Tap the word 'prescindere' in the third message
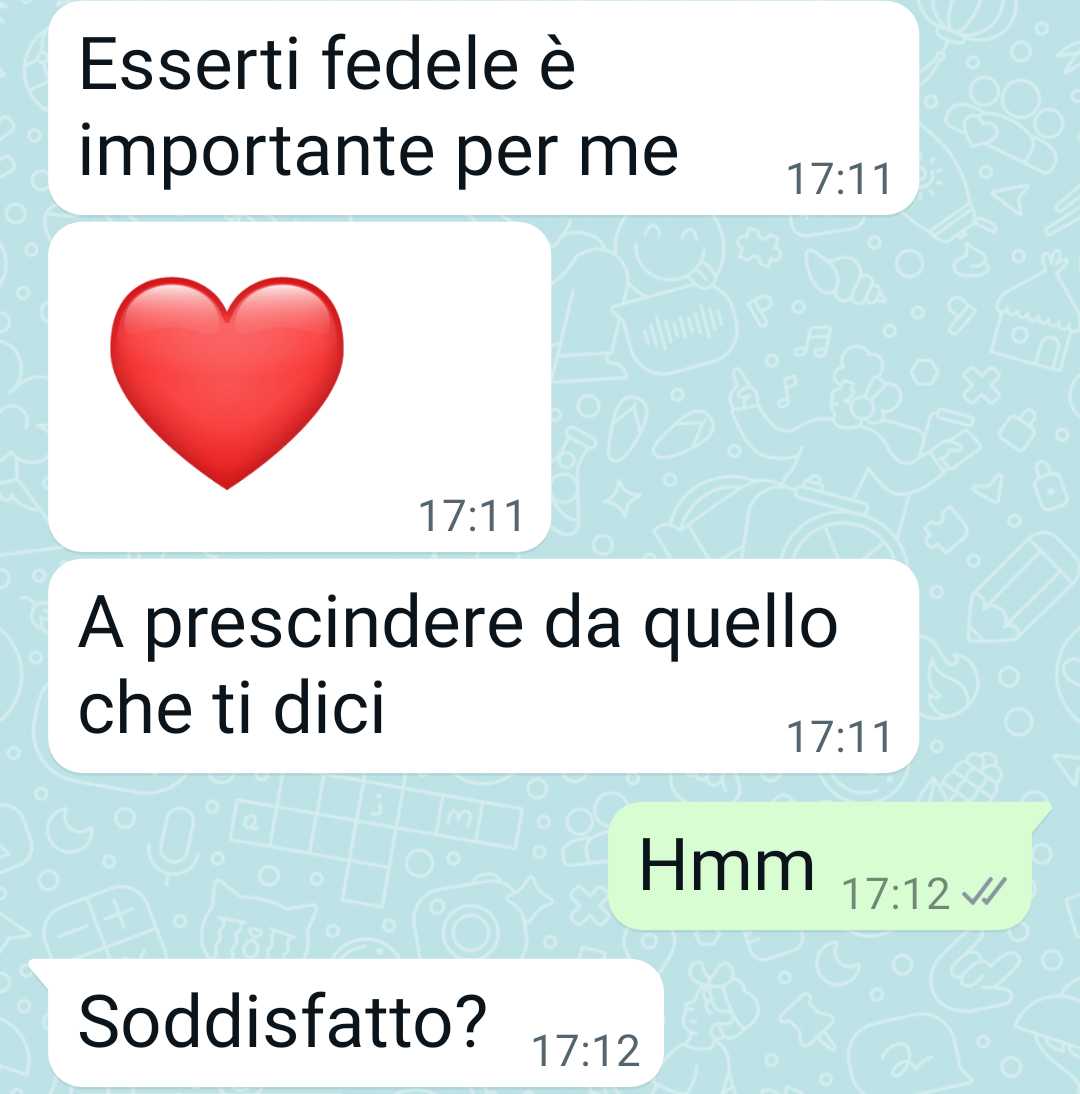This screenshot has width=1080, height=1094. (334, 624)
